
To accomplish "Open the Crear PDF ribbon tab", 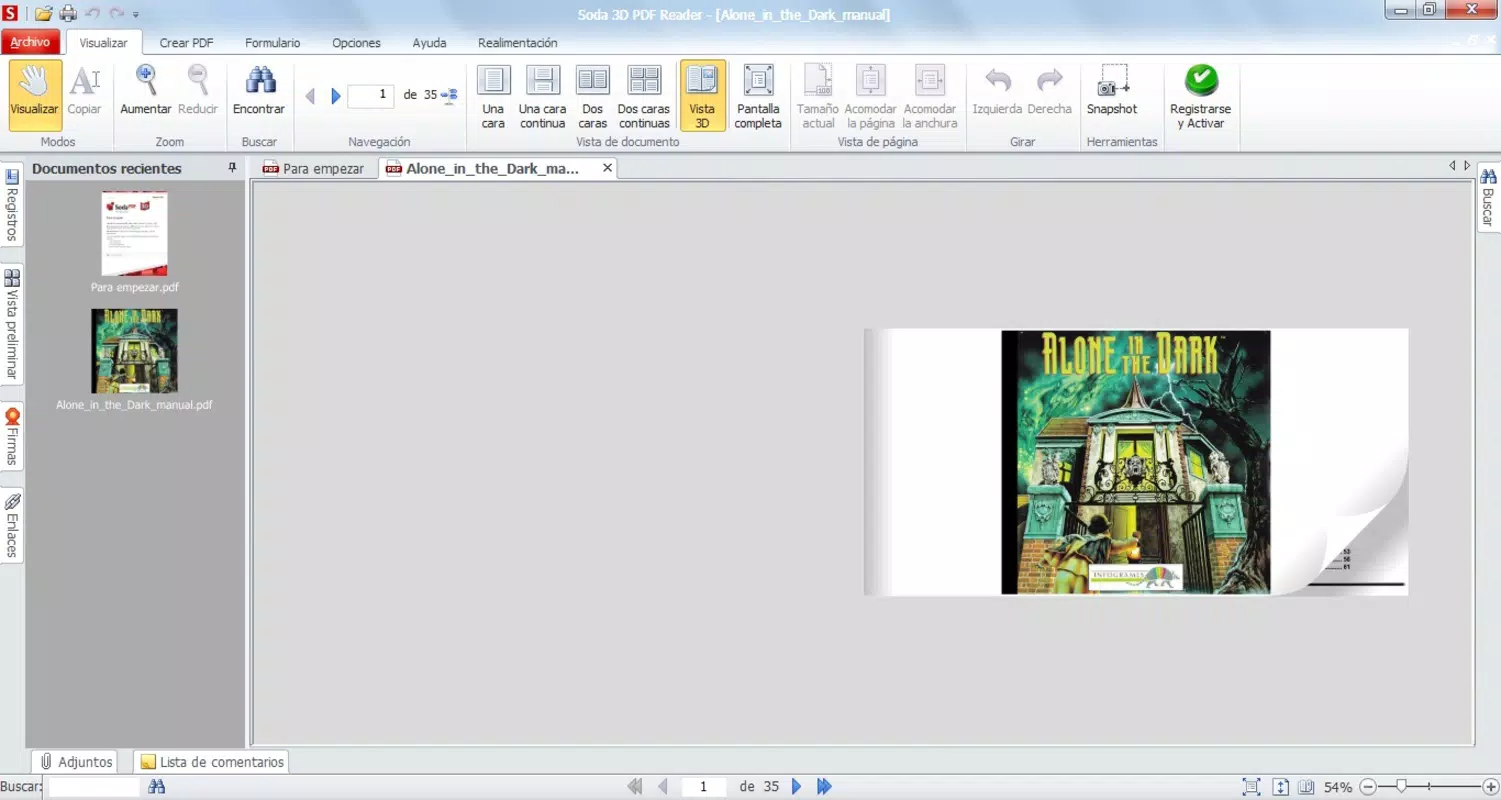I will pyautogui.click(x=186, y=43).
